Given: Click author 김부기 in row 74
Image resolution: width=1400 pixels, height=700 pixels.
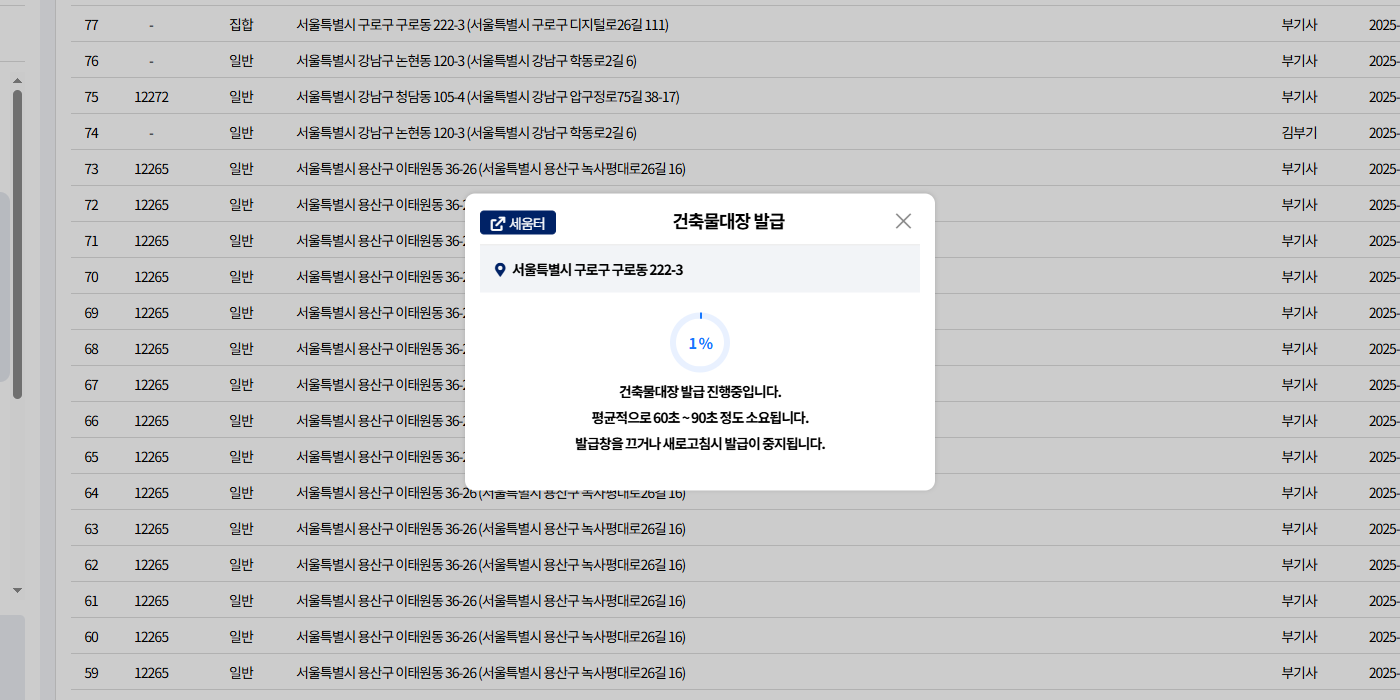Looking at the screenshot, I should [1299, 133].
